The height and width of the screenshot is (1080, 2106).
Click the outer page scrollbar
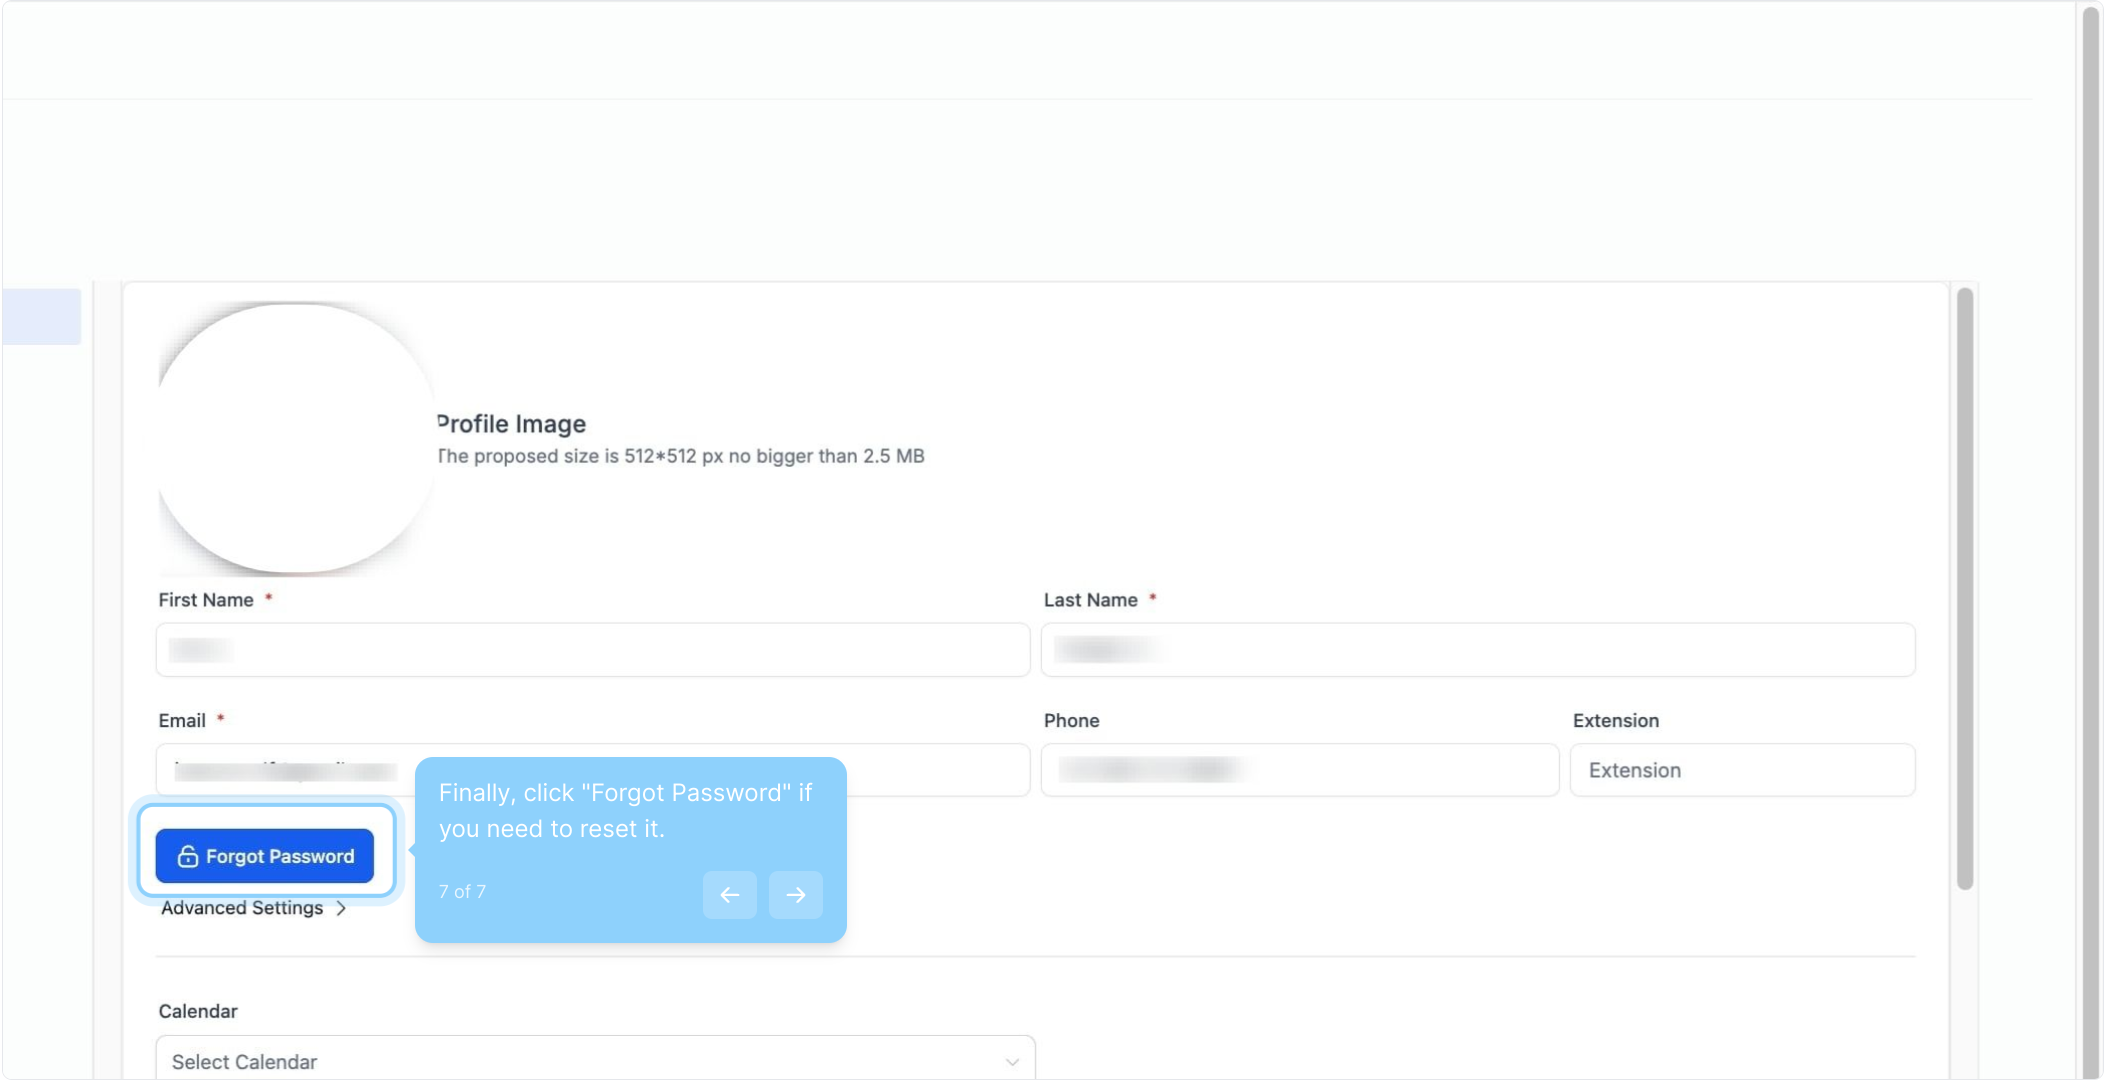(2091, 540)
